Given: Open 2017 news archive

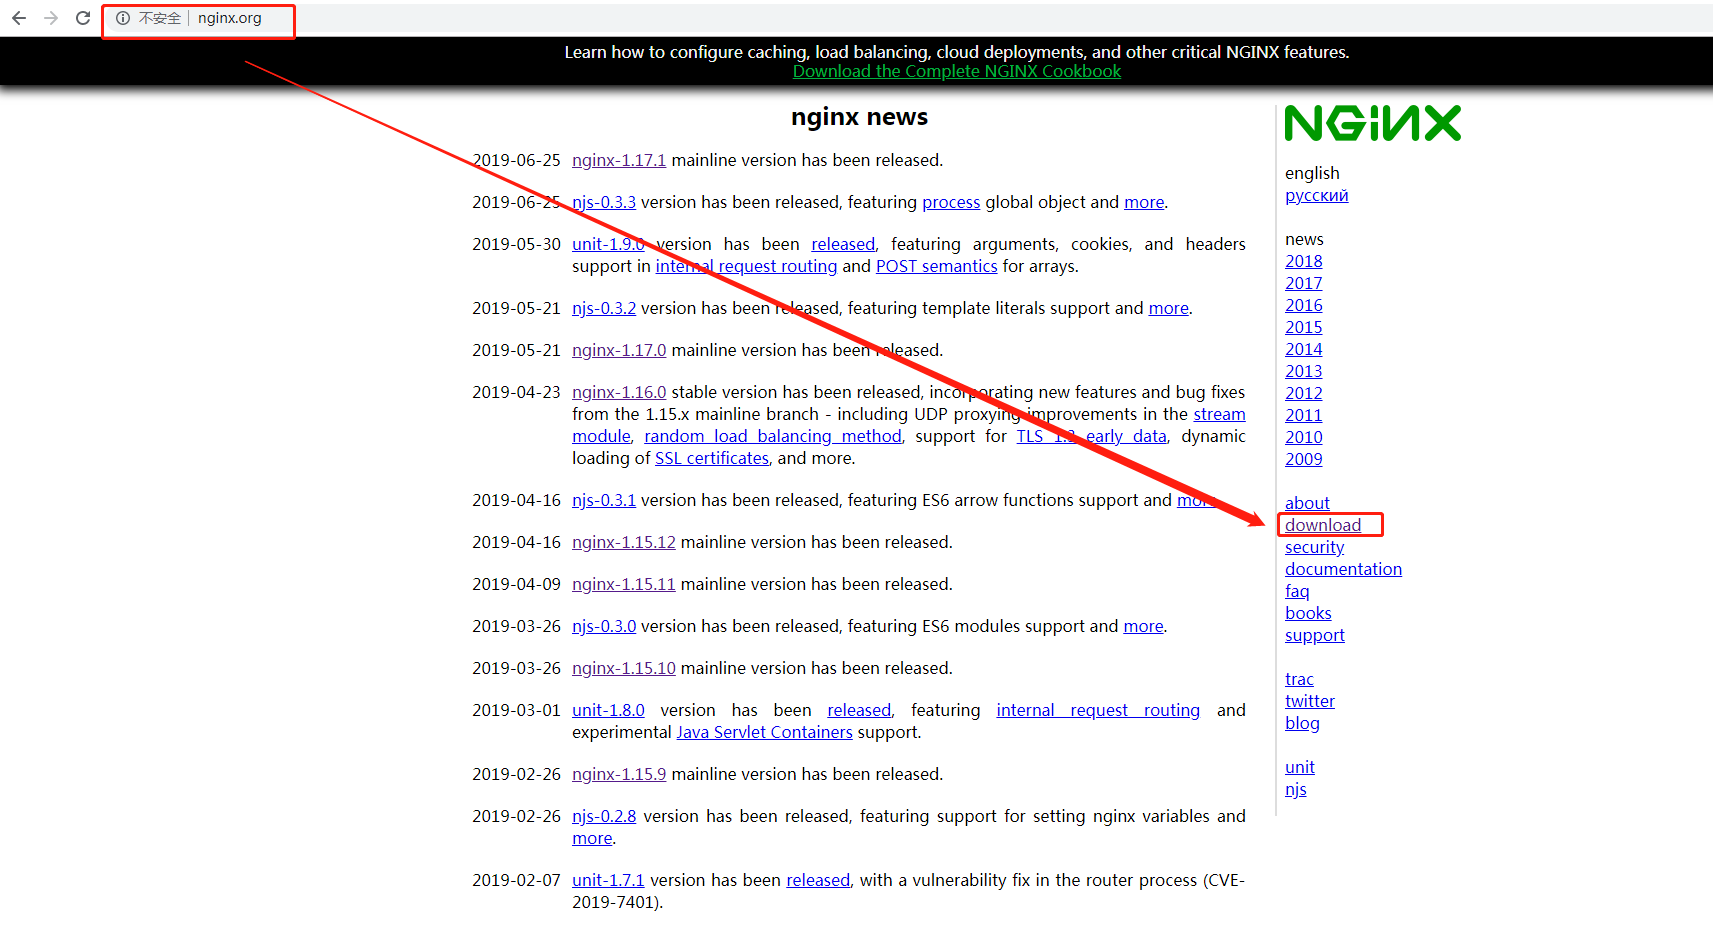Looking at the screenshot, I should pos(1303,283).
